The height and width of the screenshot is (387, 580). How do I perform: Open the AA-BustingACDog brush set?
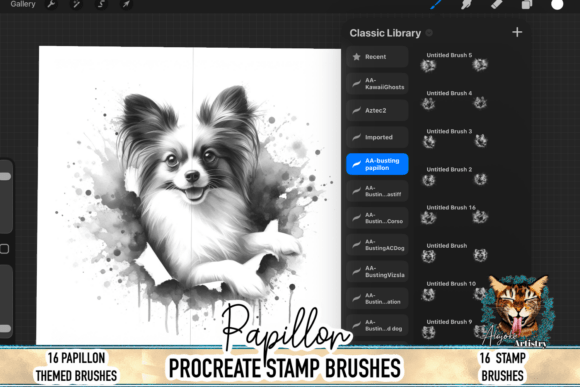(x=377, y=245)
